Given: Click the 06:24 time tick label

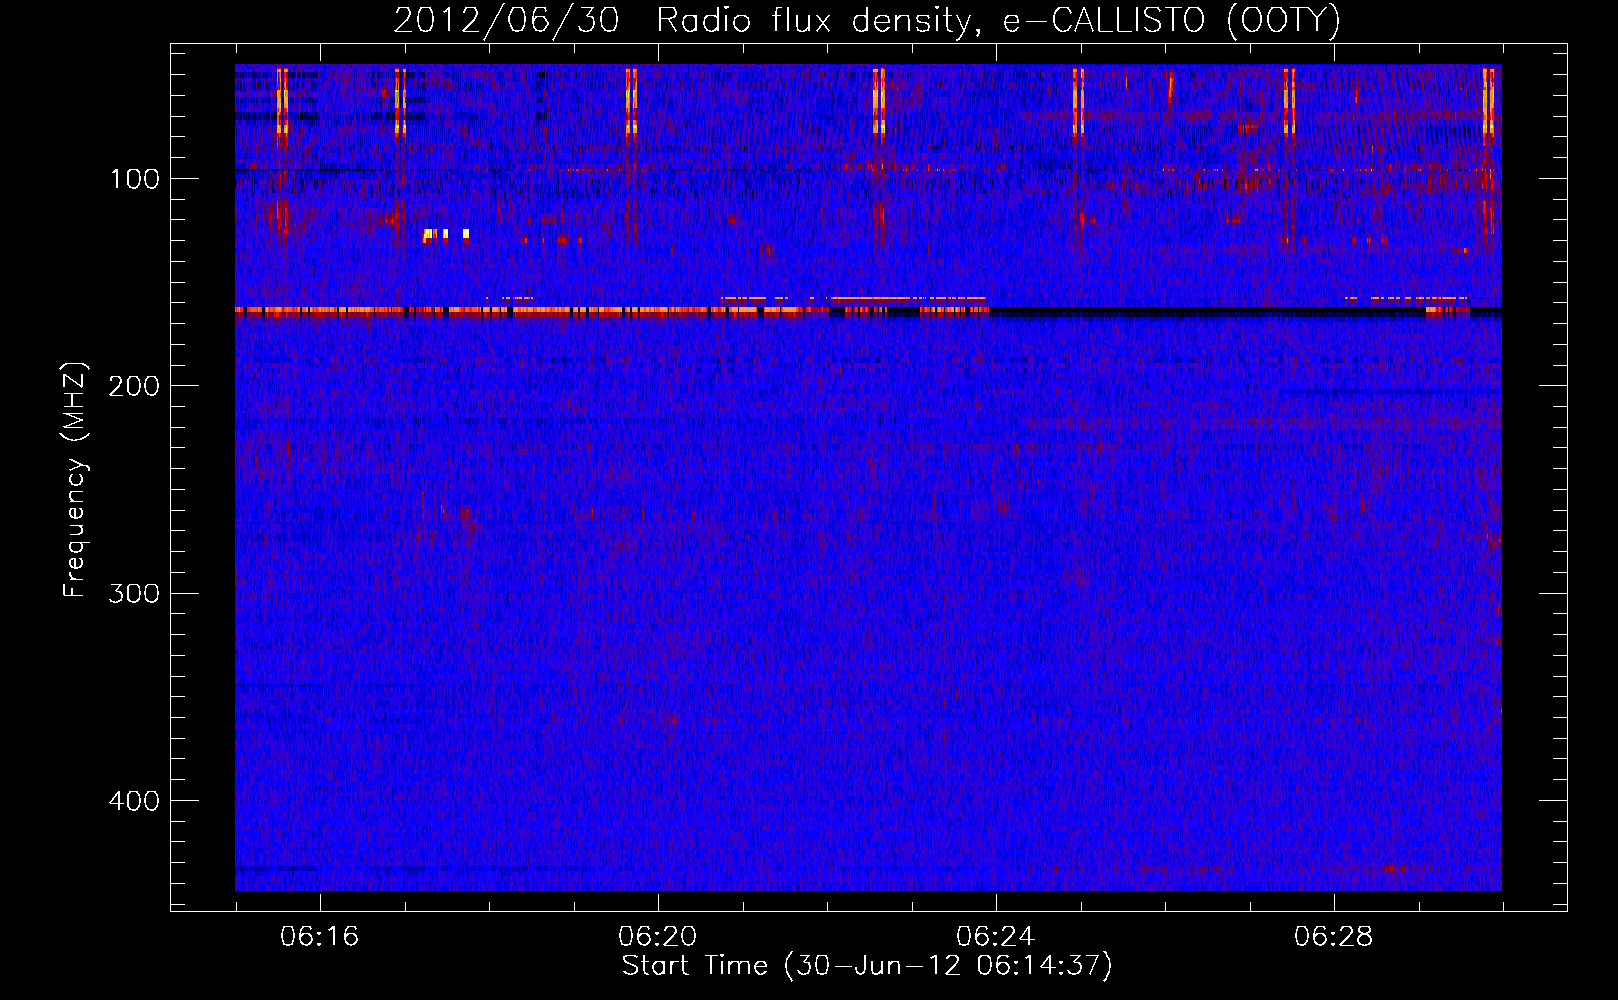Looking at the screenshot, I should tap(996, 937).
